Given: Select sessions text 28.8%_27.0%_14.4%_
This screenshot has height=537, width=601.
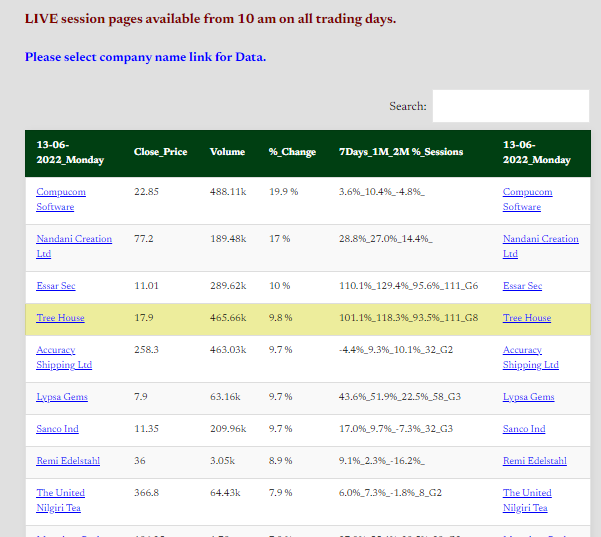Looking at the screenshot, I should 386,239.
